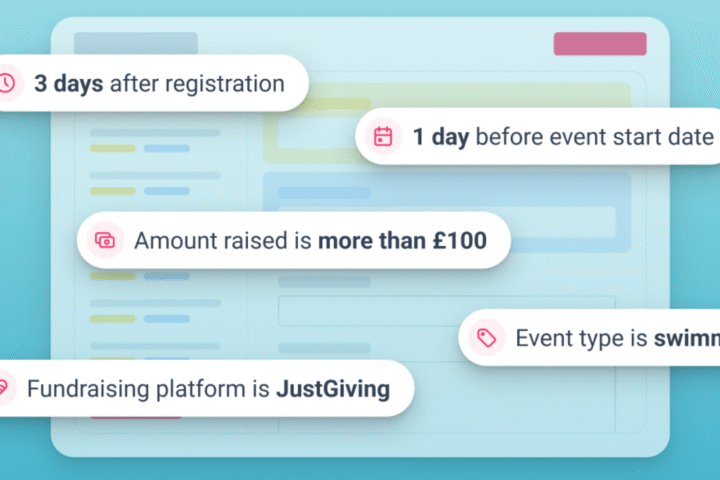This screenshot has height=480, width=720.
Task: Click the money icon beside Amount raised
Action: [105, 240]
